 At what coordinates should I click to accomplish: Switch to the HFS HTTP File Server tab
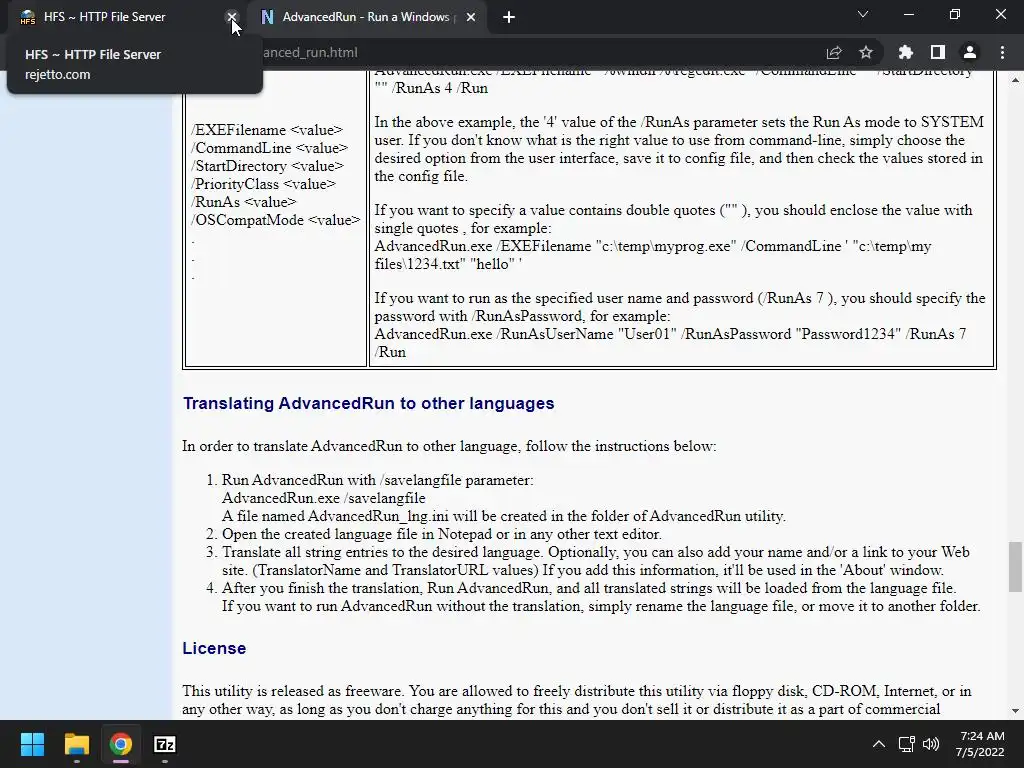(x=104, y=17)
